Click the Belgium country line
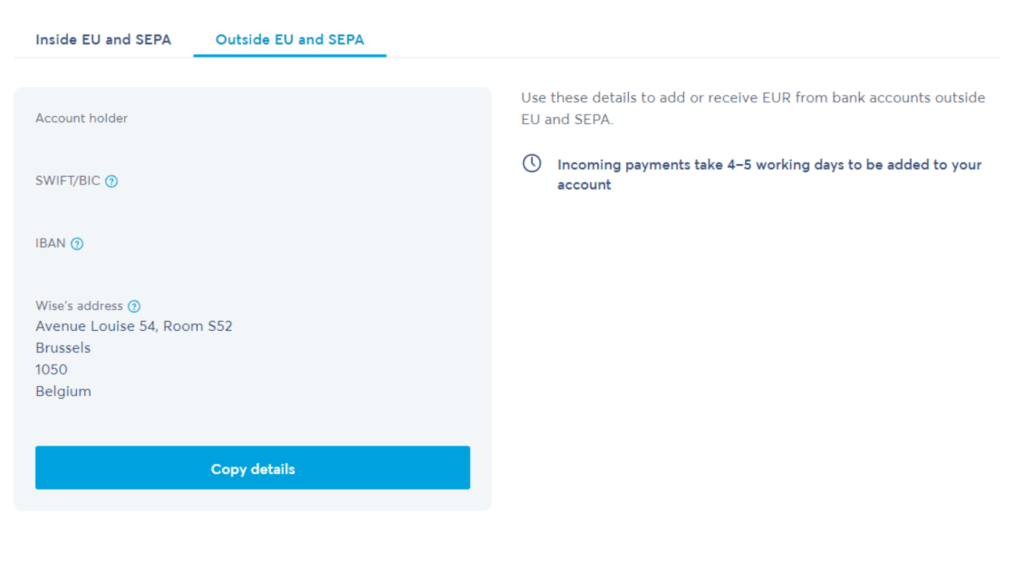The image size is (1024, 576). pyautogui.click(x=63, y=391)
